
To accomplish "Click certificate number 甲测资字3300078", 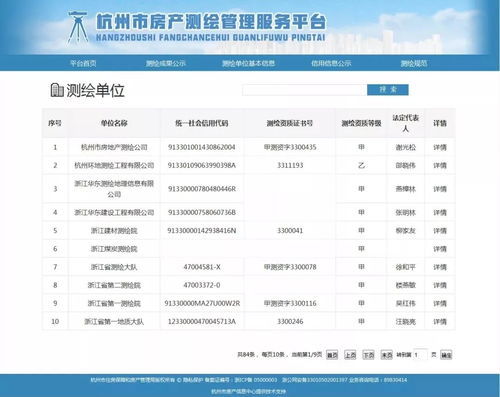I will (290, 267).
